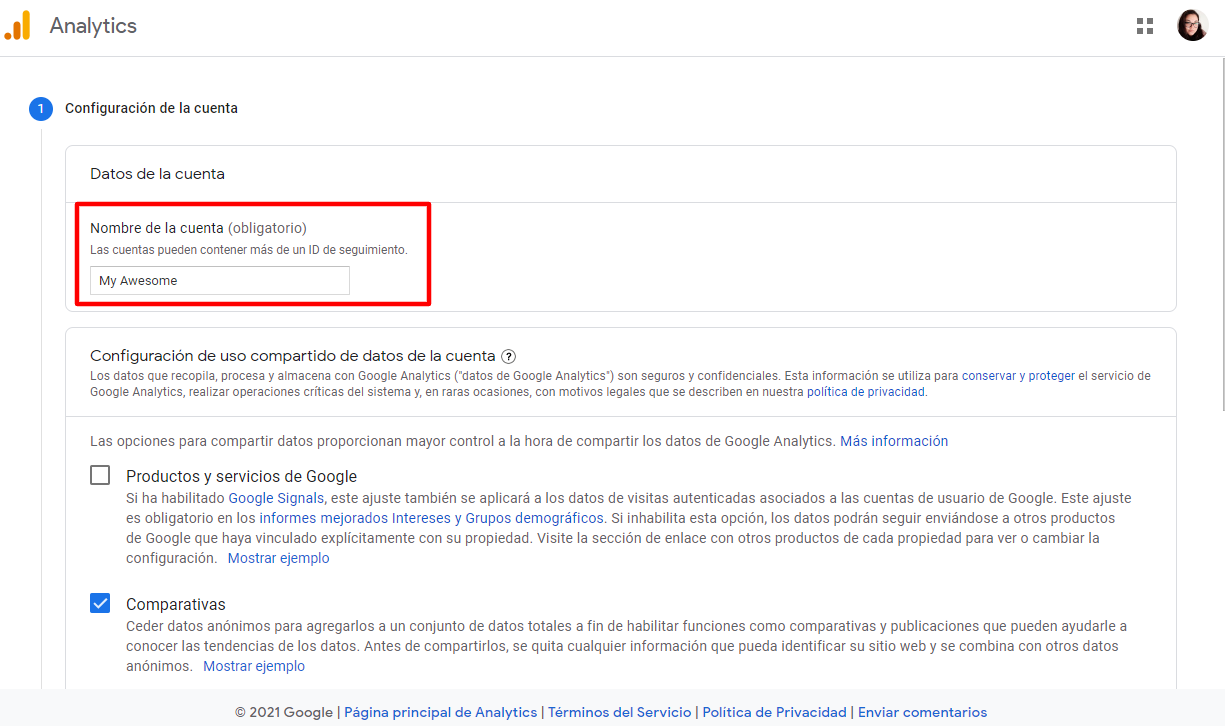Click the Productos y servicios de Google label

pyautogui.click(x=241, y=476)
